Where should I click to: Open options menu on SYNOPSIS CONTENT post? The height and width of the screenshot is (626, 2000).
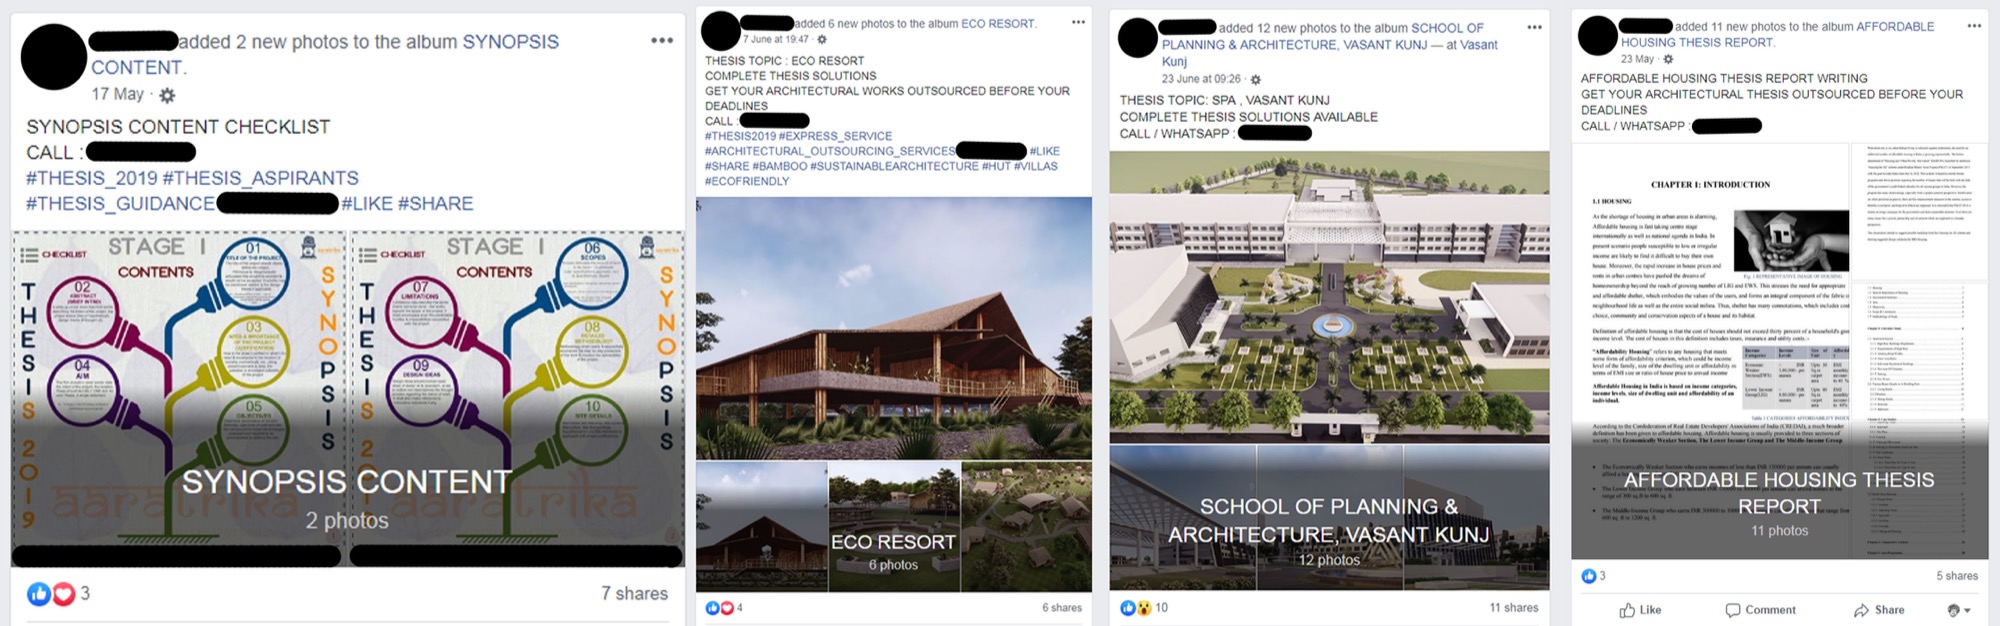pyautogui.click(x=661, y=41)
